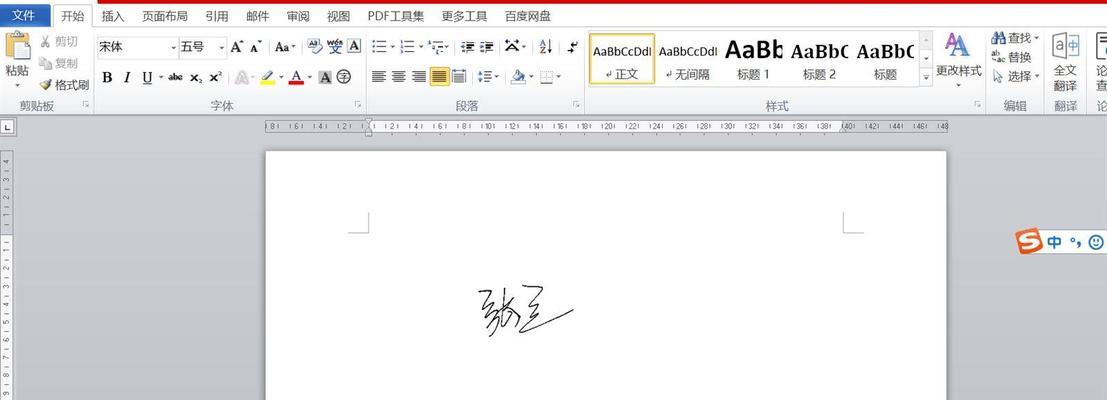The image size is (1107, 400).
Task: Switch to the Review (审阅) tab
Action: (298, 16)
